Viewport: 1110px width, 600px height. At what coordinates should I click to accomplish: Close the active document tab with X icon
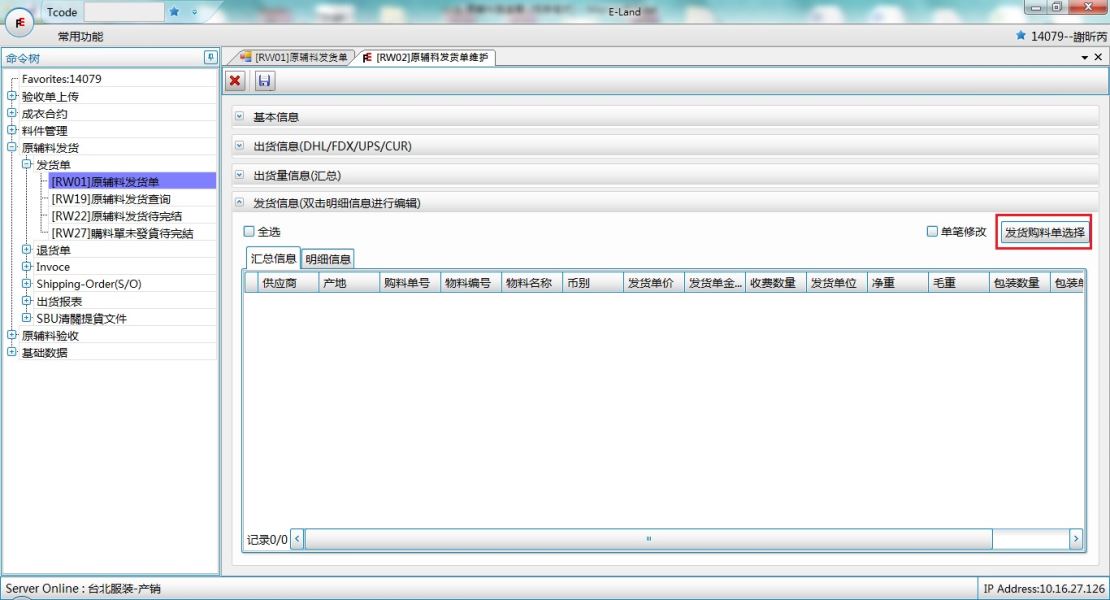pyautogui.click(x=1098, y=57)
